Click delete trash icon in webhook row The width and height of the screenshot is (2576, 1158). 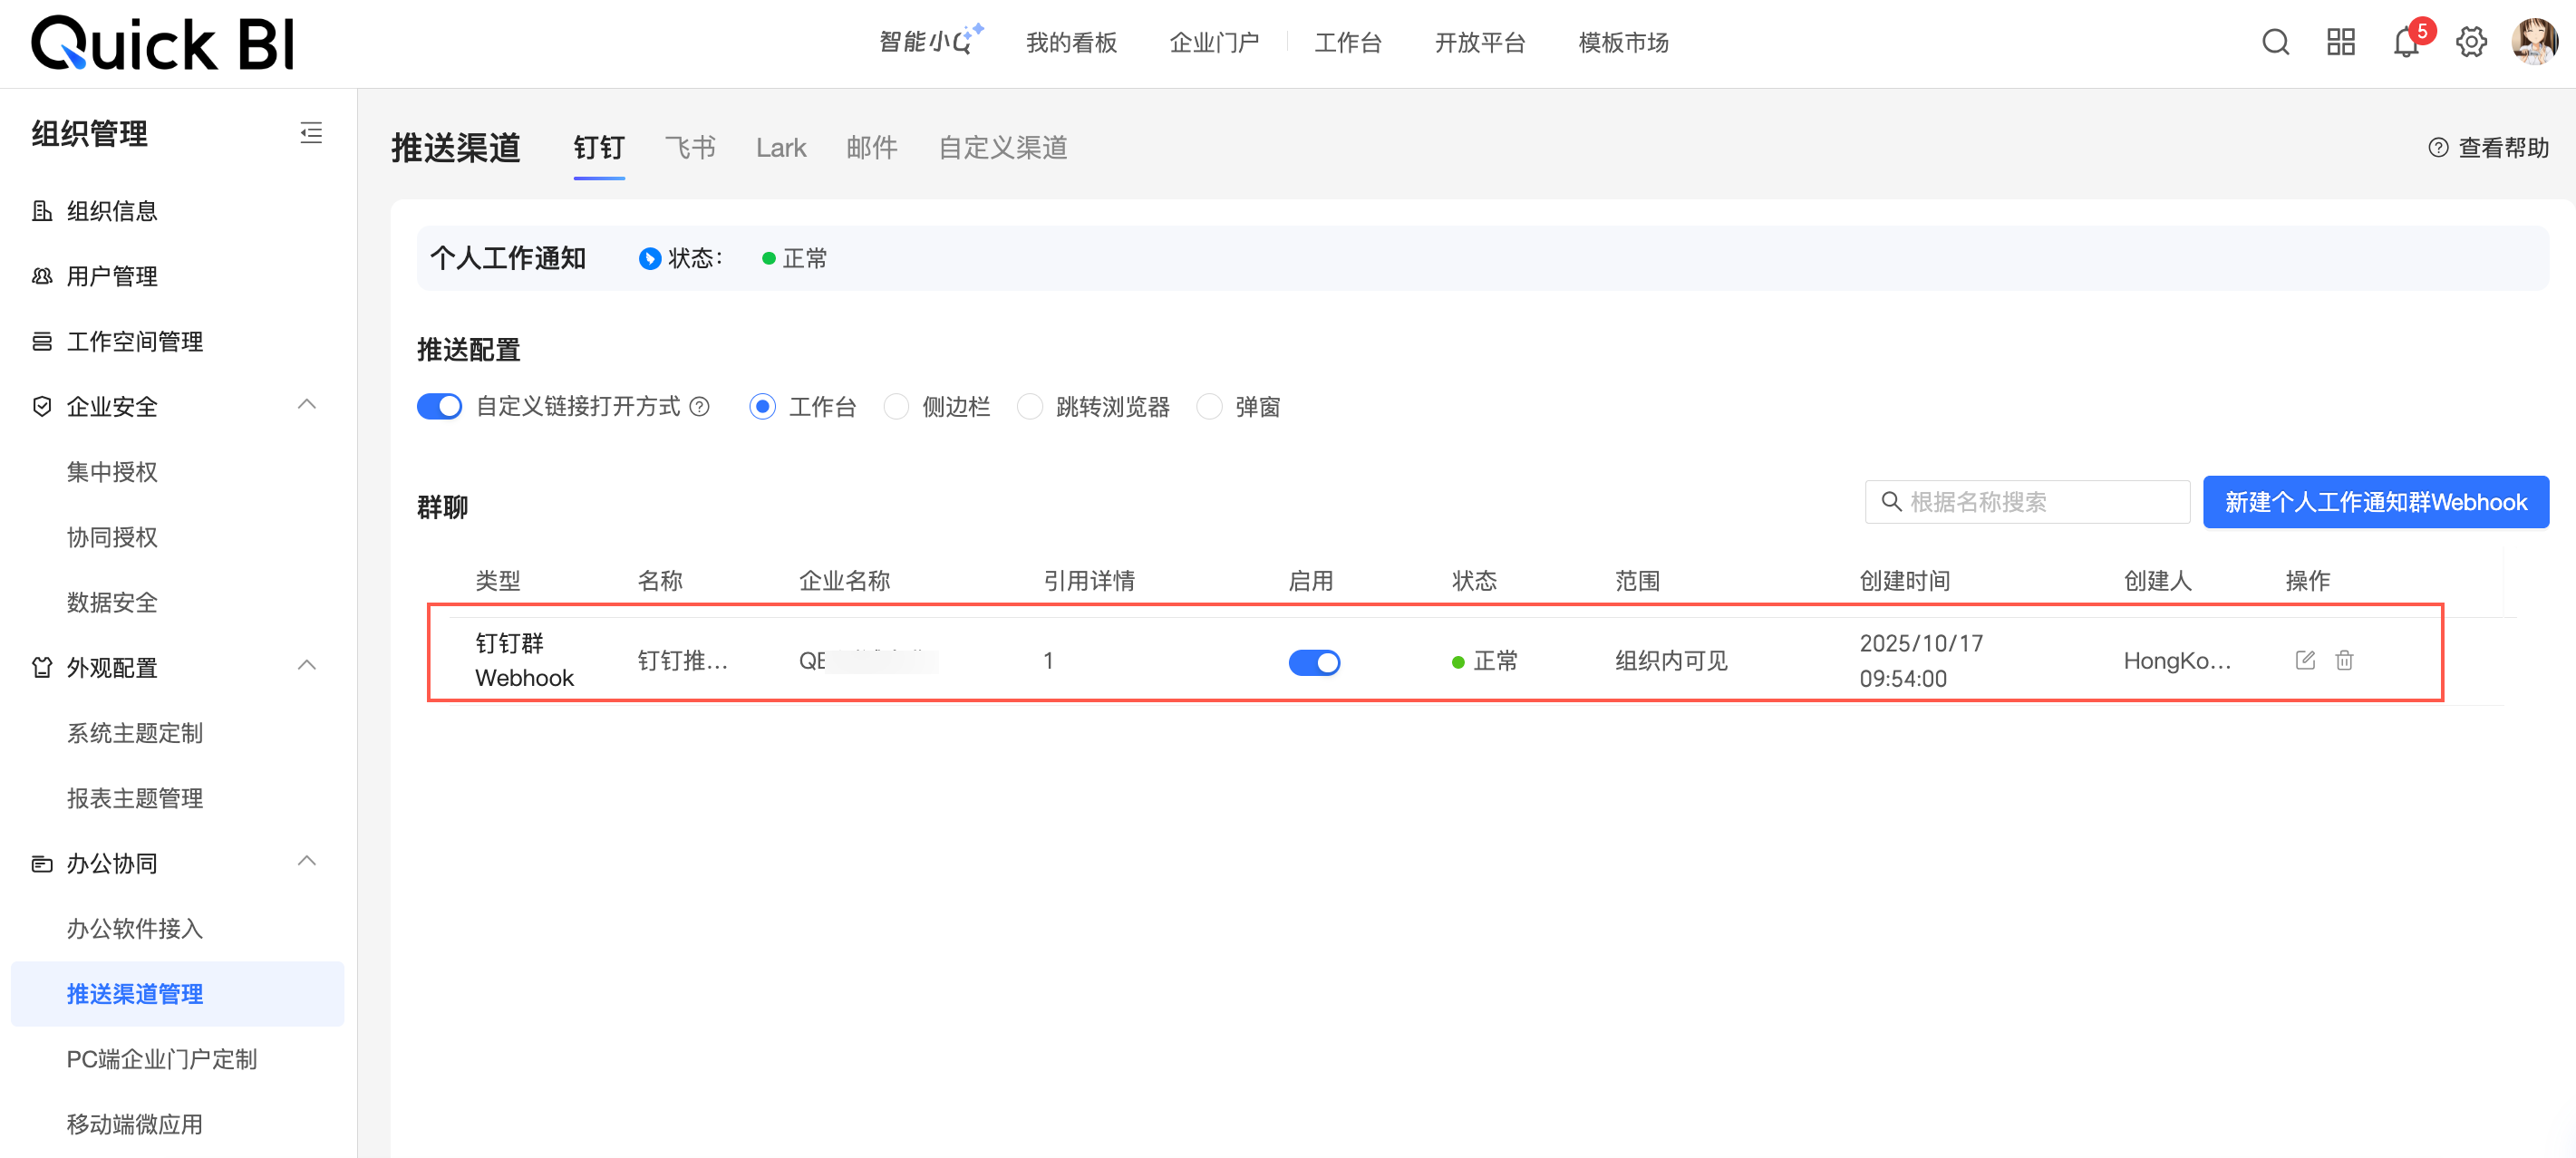pos(2344,660)
